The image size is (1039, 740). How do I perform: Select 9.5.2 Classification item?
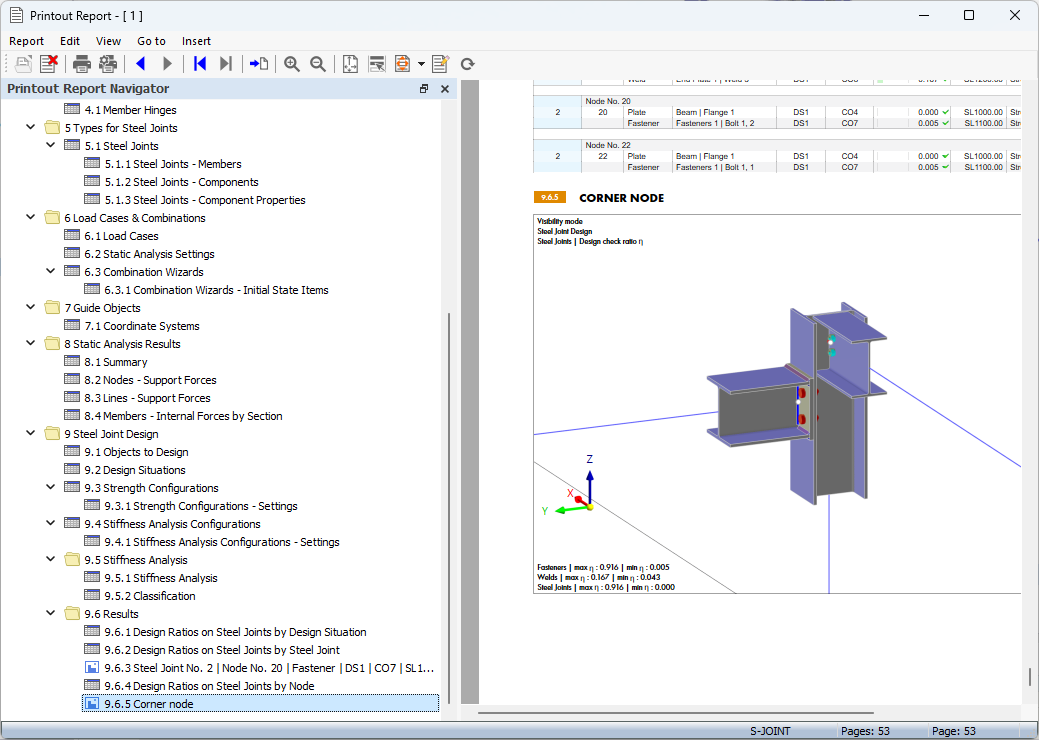pyautogui.click(x=149, y=596)
